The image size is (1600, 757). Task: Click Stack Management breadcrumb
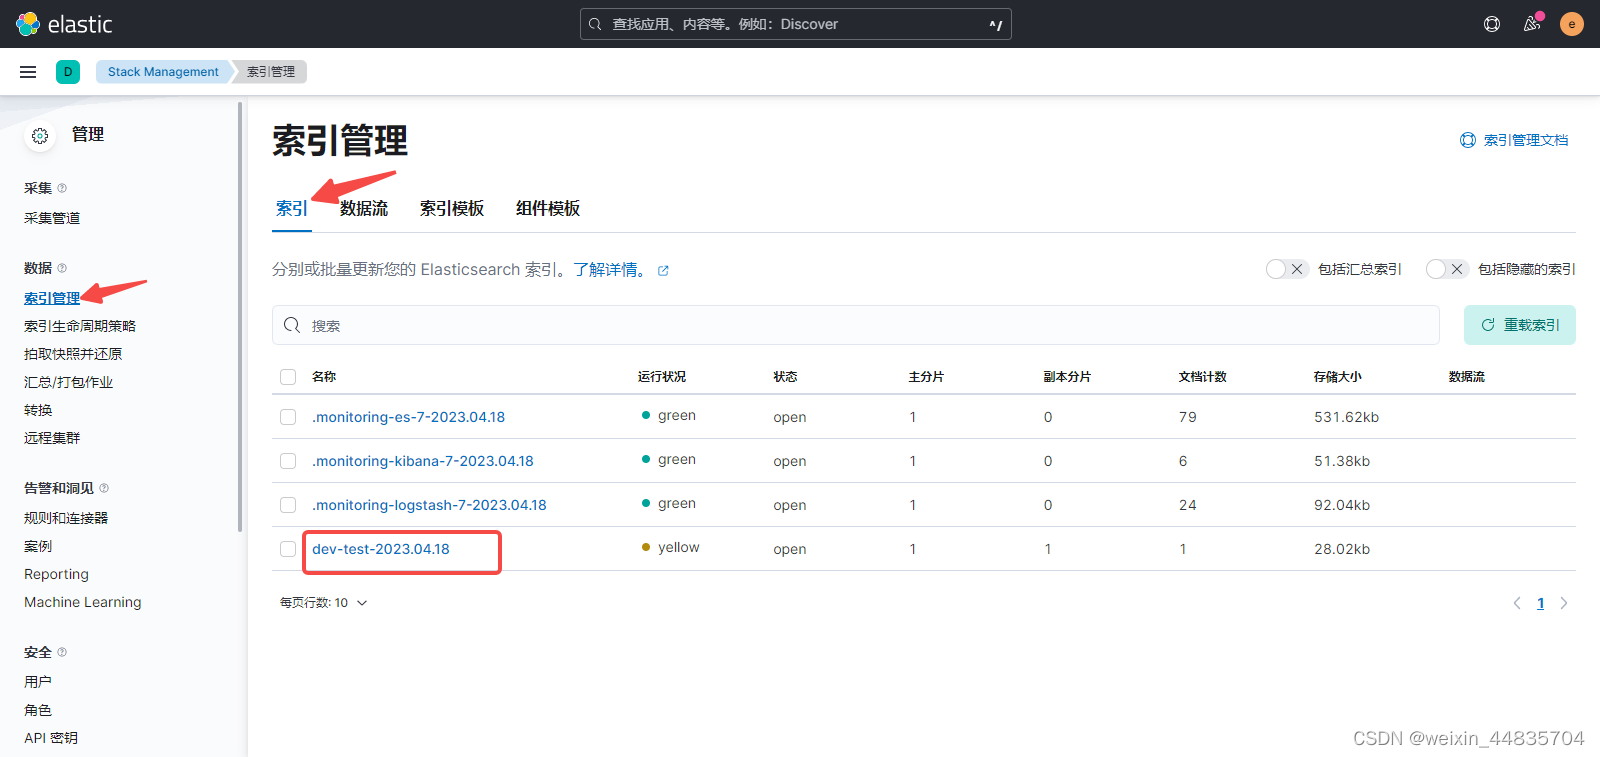point(163,72)
